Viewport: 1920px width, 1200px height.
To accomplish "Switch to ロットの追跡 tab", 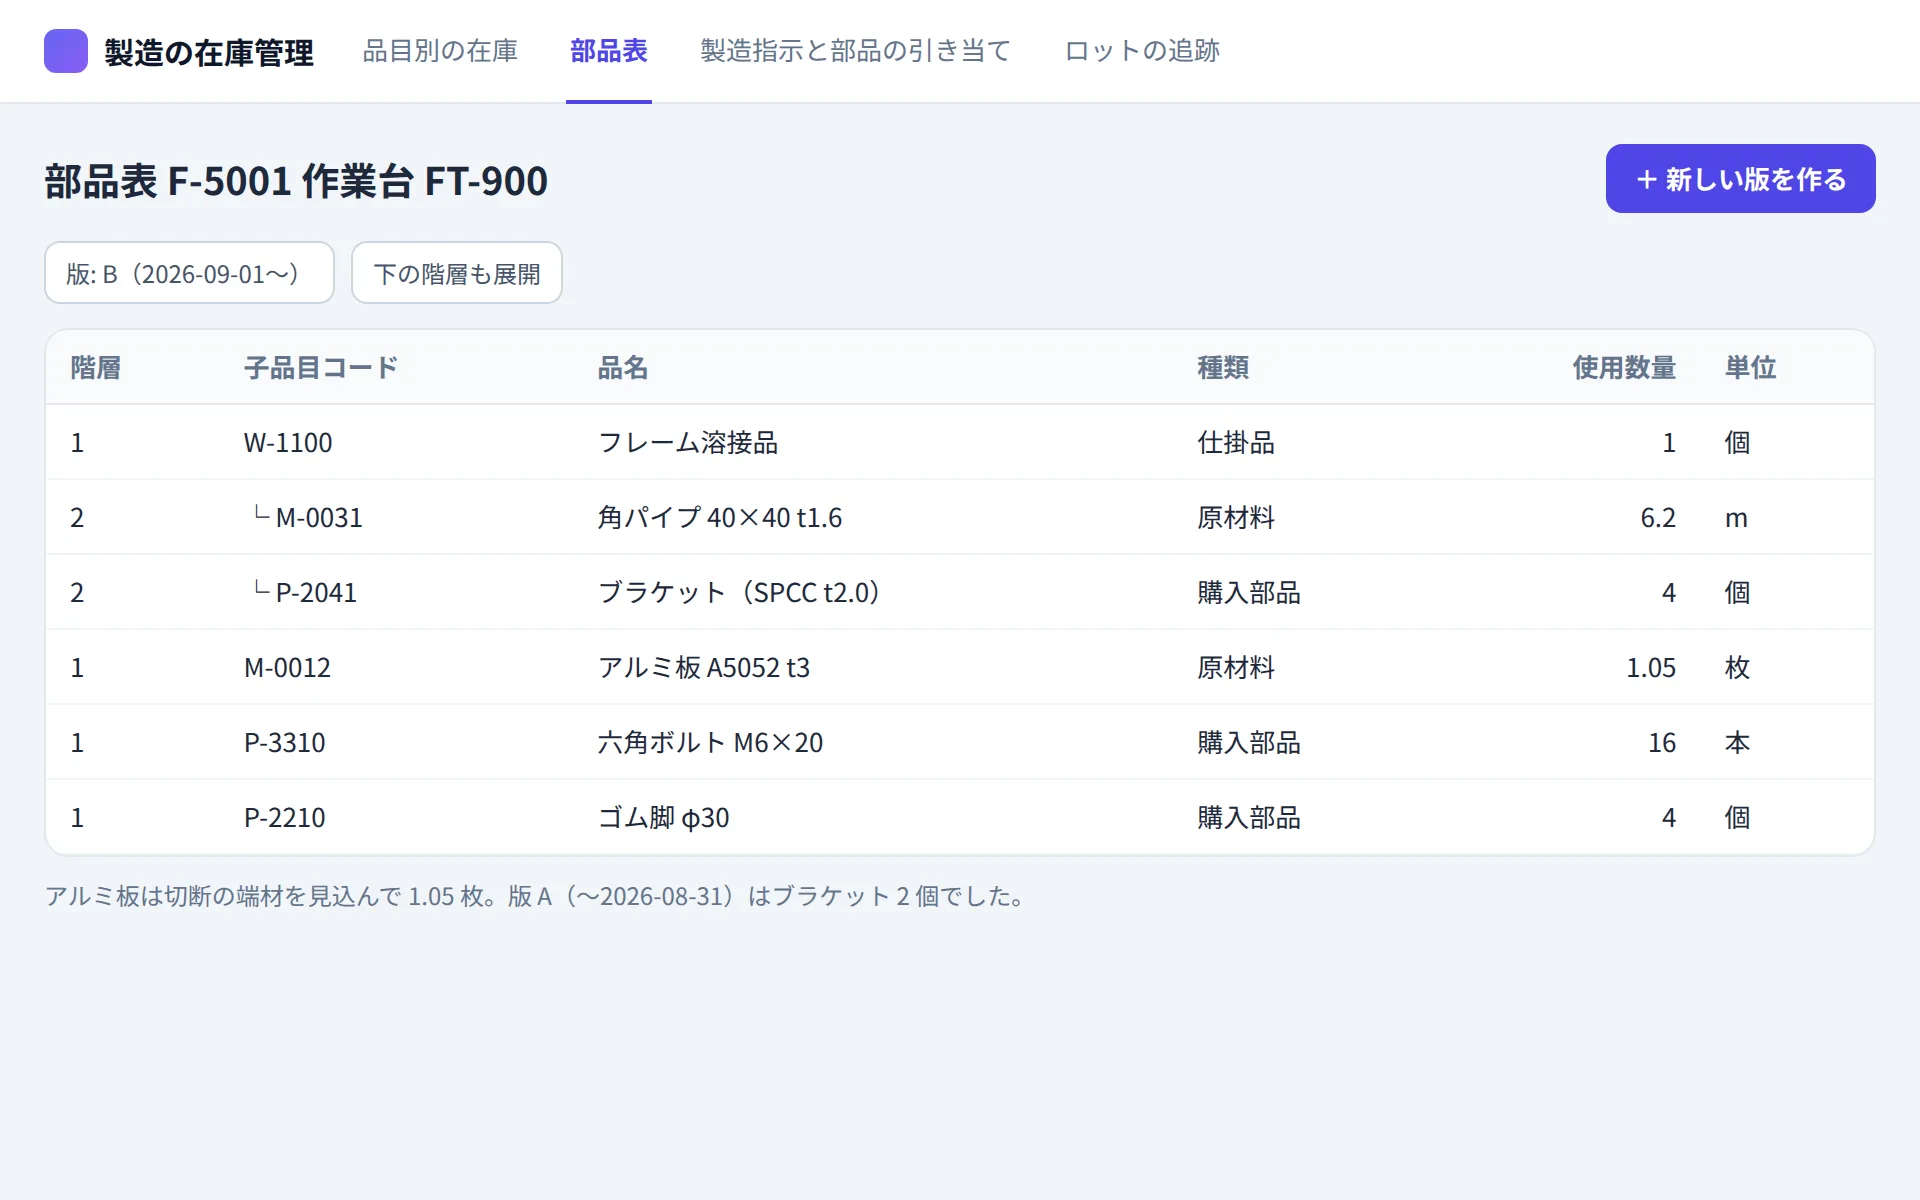I will point(1142,51).
